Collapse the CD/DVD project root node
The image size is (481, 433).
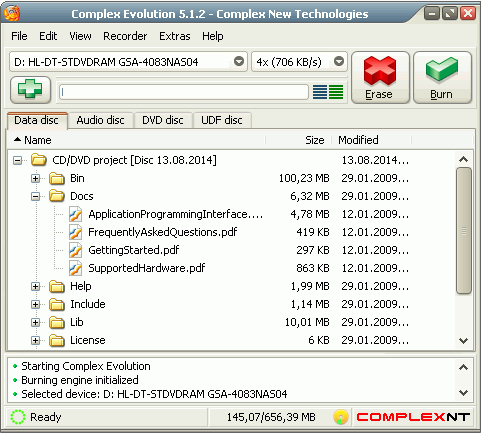point(17,160)
